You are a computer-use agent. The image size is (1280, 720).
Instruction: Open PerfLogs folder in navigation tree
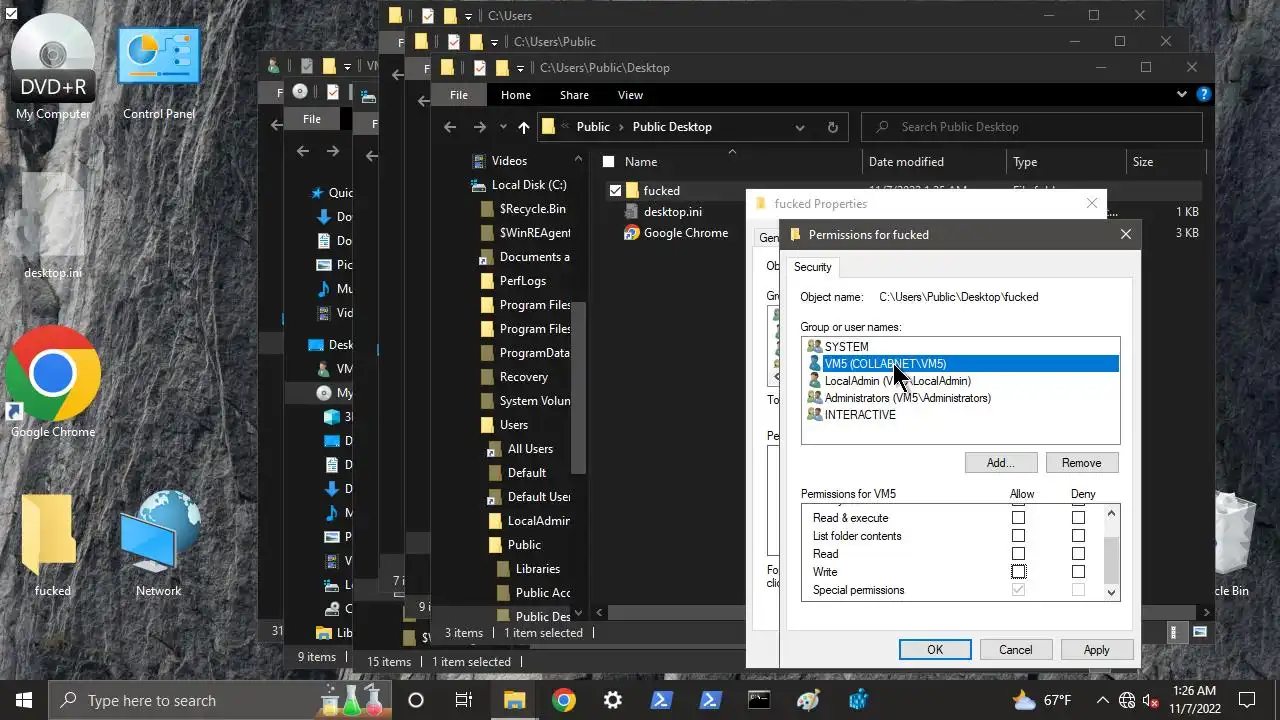[x=523, y=281]
